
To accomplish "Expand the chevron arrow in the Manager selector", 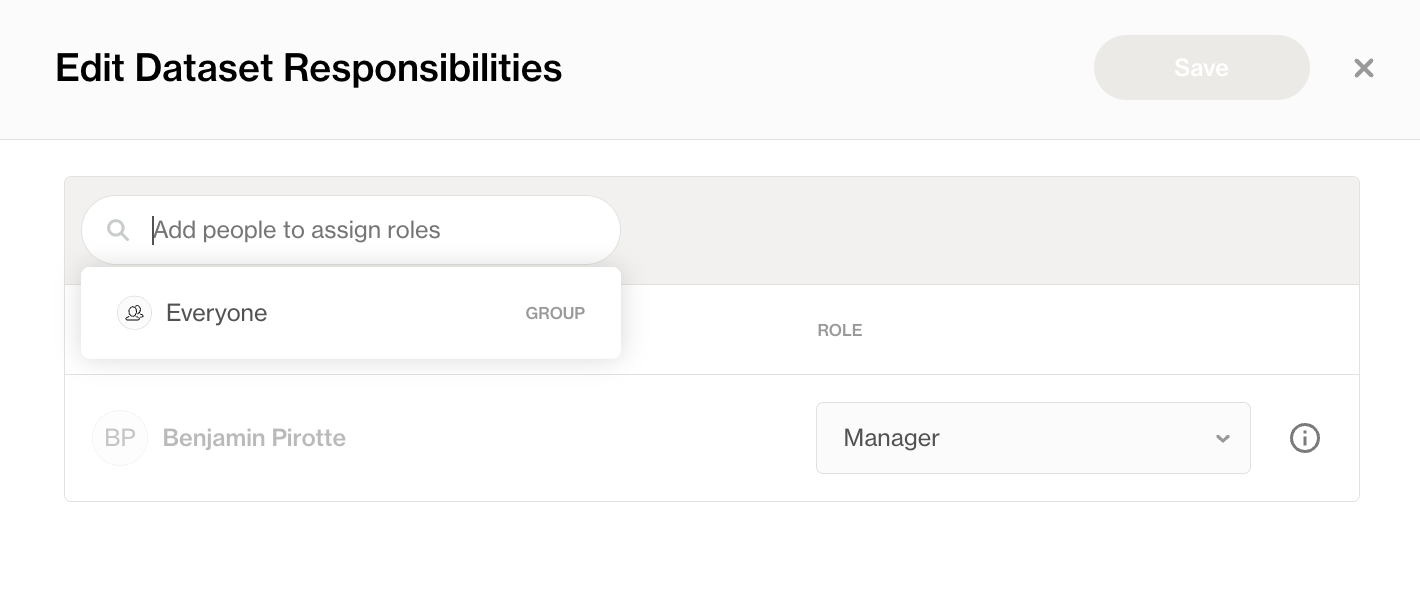I will pos(1222,439).
